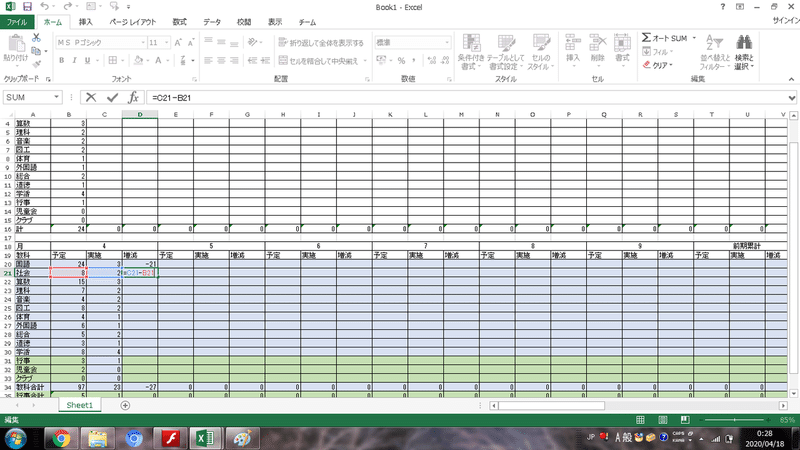The height and width of the screenshot is (450, 800).
Task: Toggle Bold formatting
Action: click(62, 60)
